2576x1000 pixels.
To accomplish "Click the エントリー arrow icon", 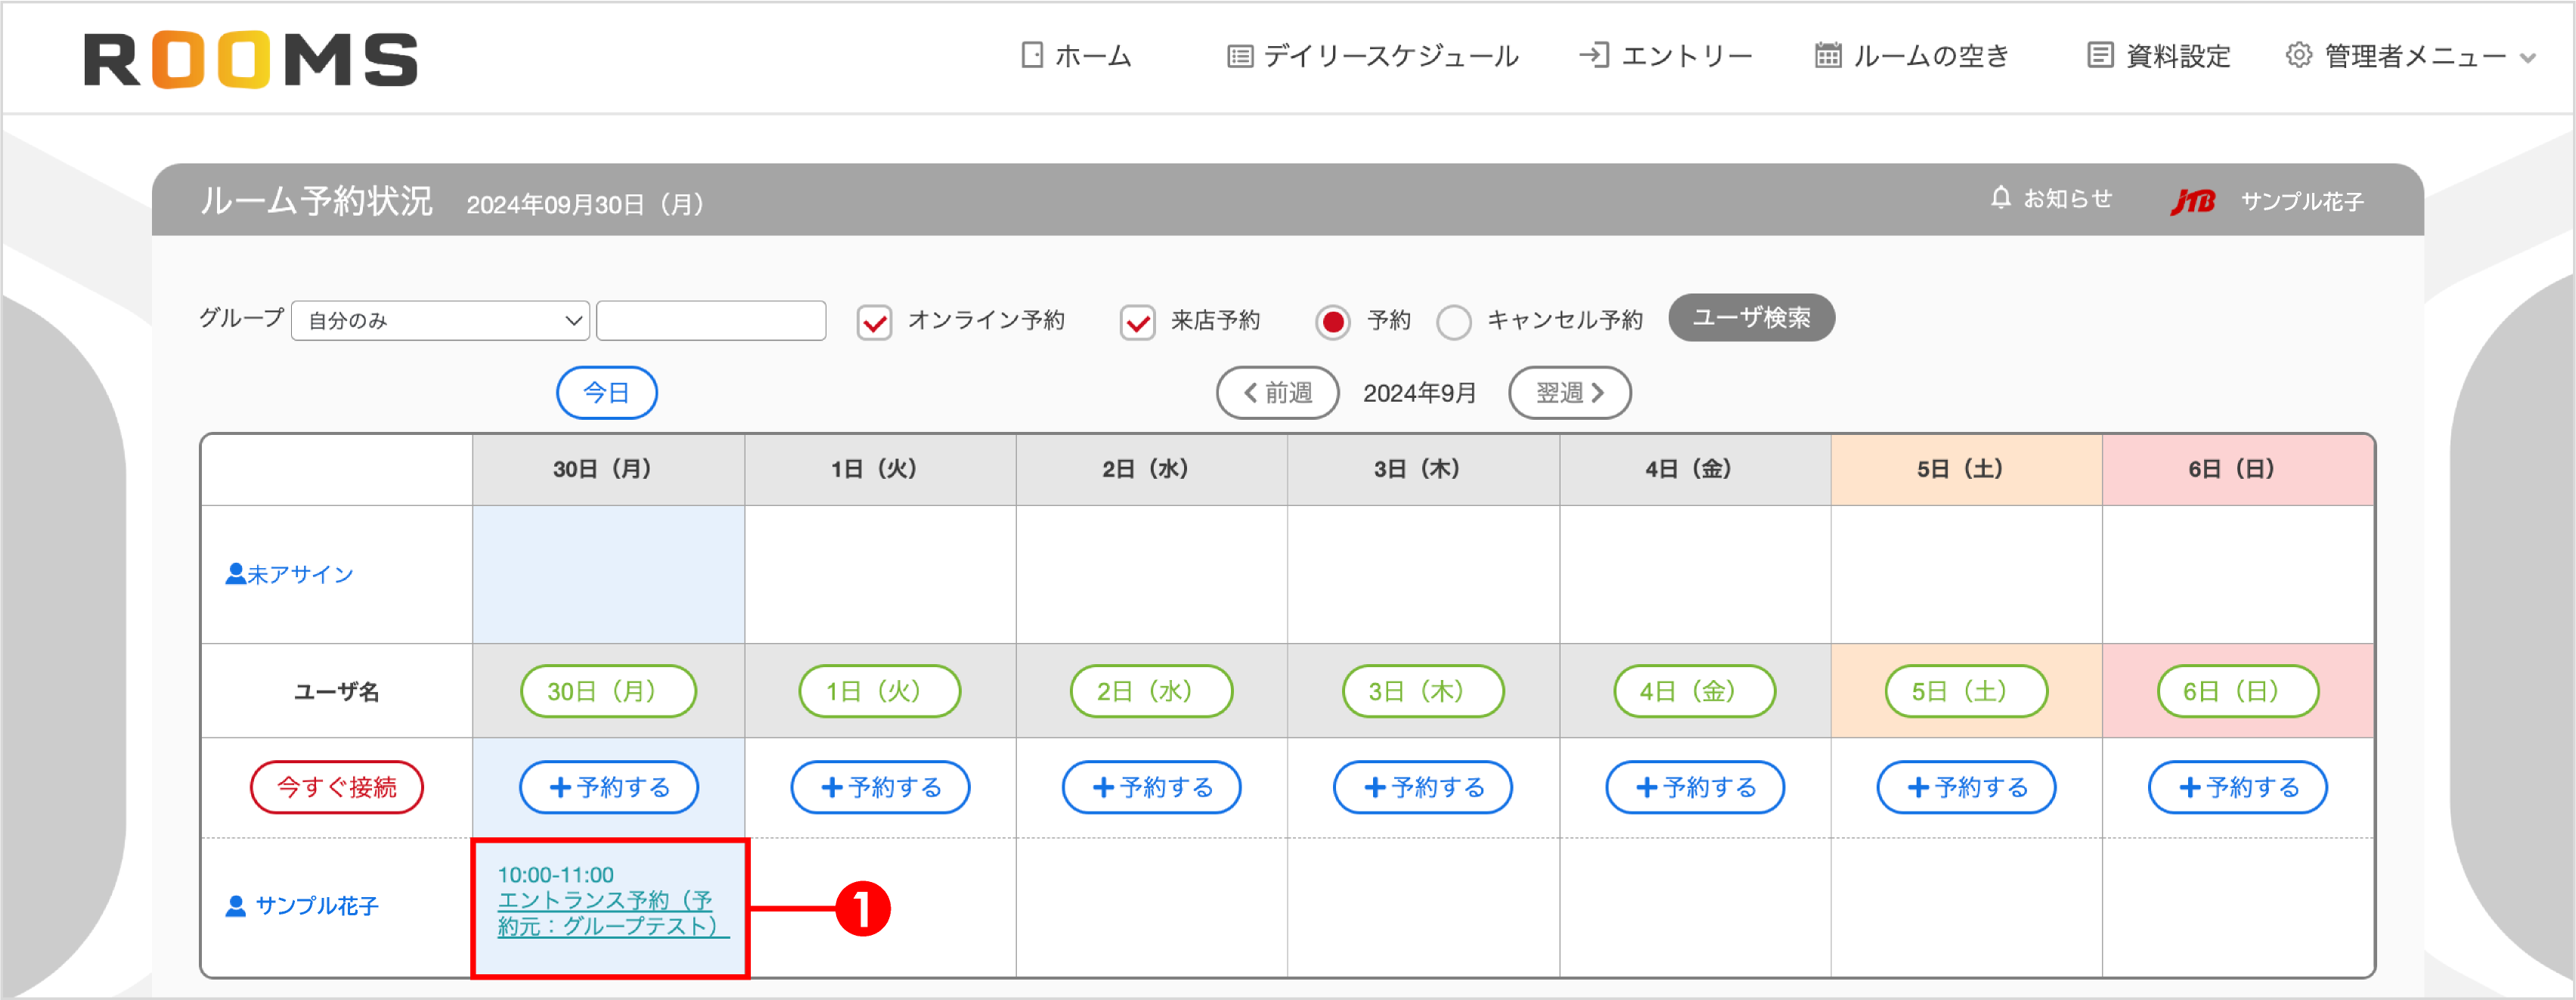I will point(1595,55).
